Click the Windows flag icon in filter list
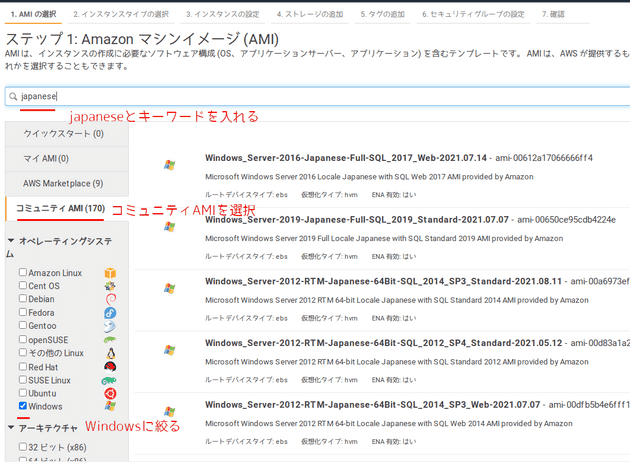The image size is (630, 472). coord(110,406)
